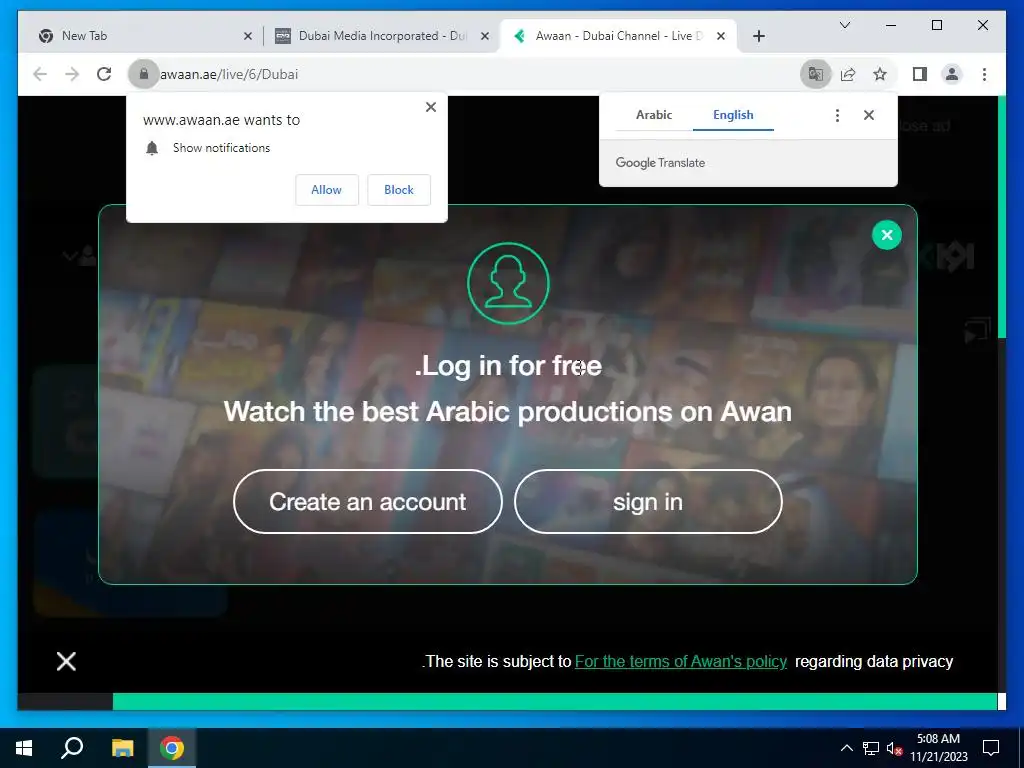The width and height of the screenshot is (1024, 768).
Task: Click the browser Forward arrow
Action: click(x=72, y=74)
